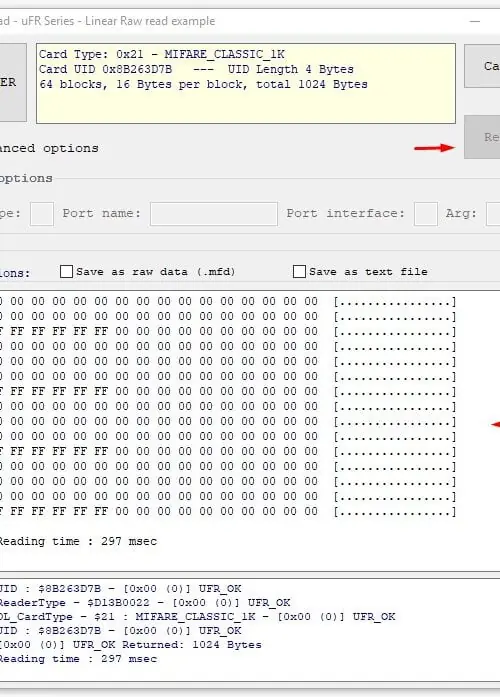Tick the Save as raw data (.mfd) checkbox
Screen dimensions: 500x697
(66, 271)
